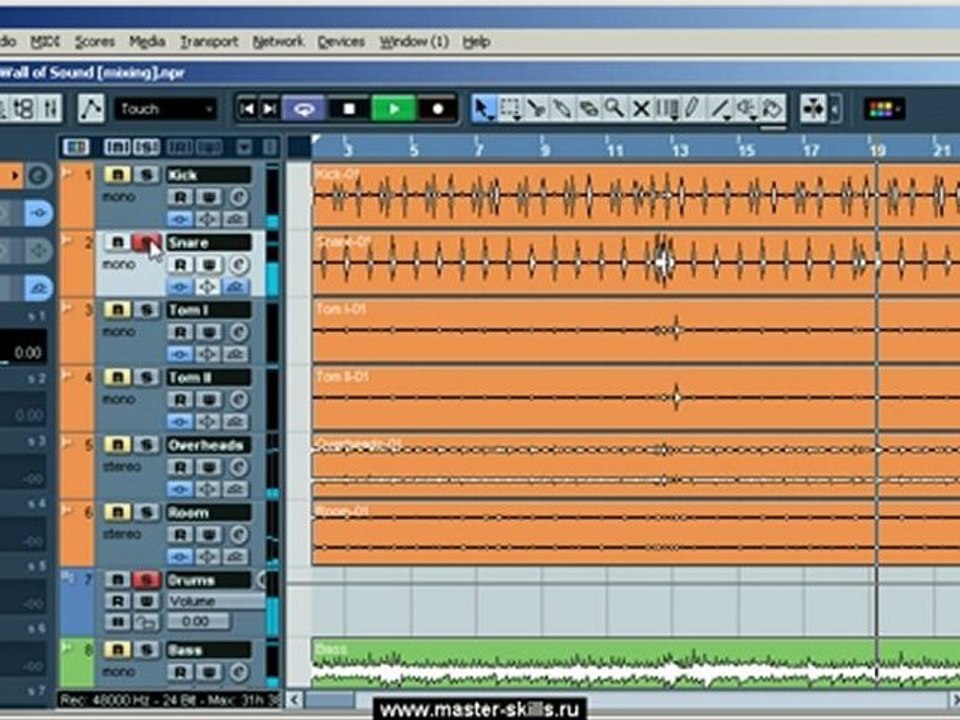
Task: Open the Transport menu
Action: coord(209,42)
